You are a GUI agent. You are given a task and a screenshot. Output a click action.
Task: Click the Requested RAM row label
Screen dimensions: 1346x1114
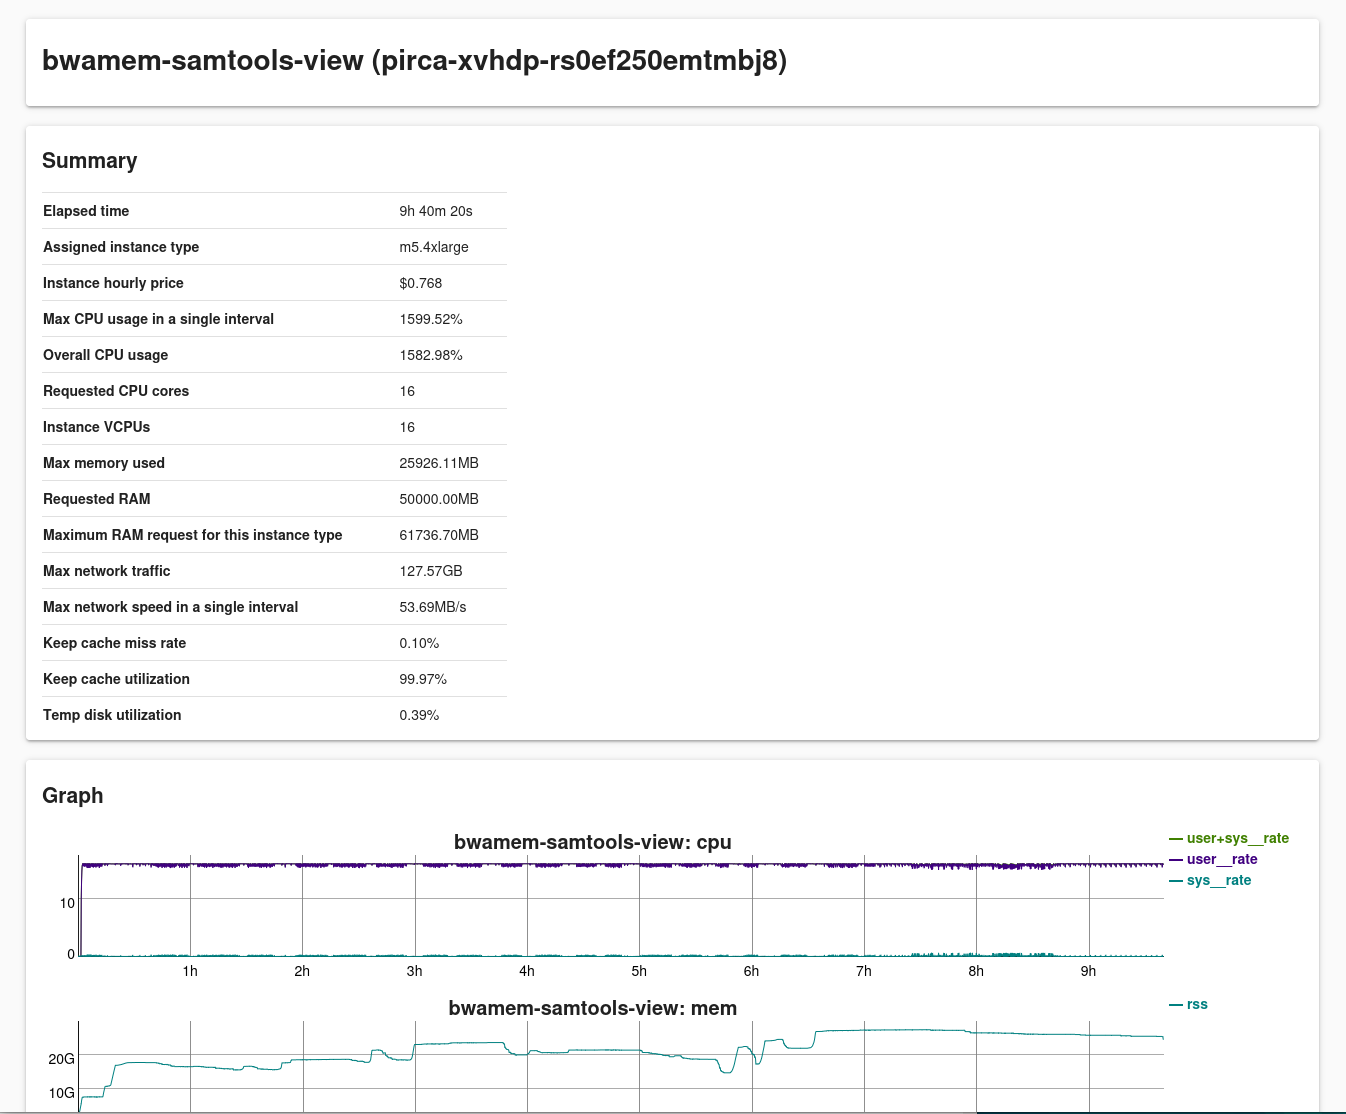(96, 499)
